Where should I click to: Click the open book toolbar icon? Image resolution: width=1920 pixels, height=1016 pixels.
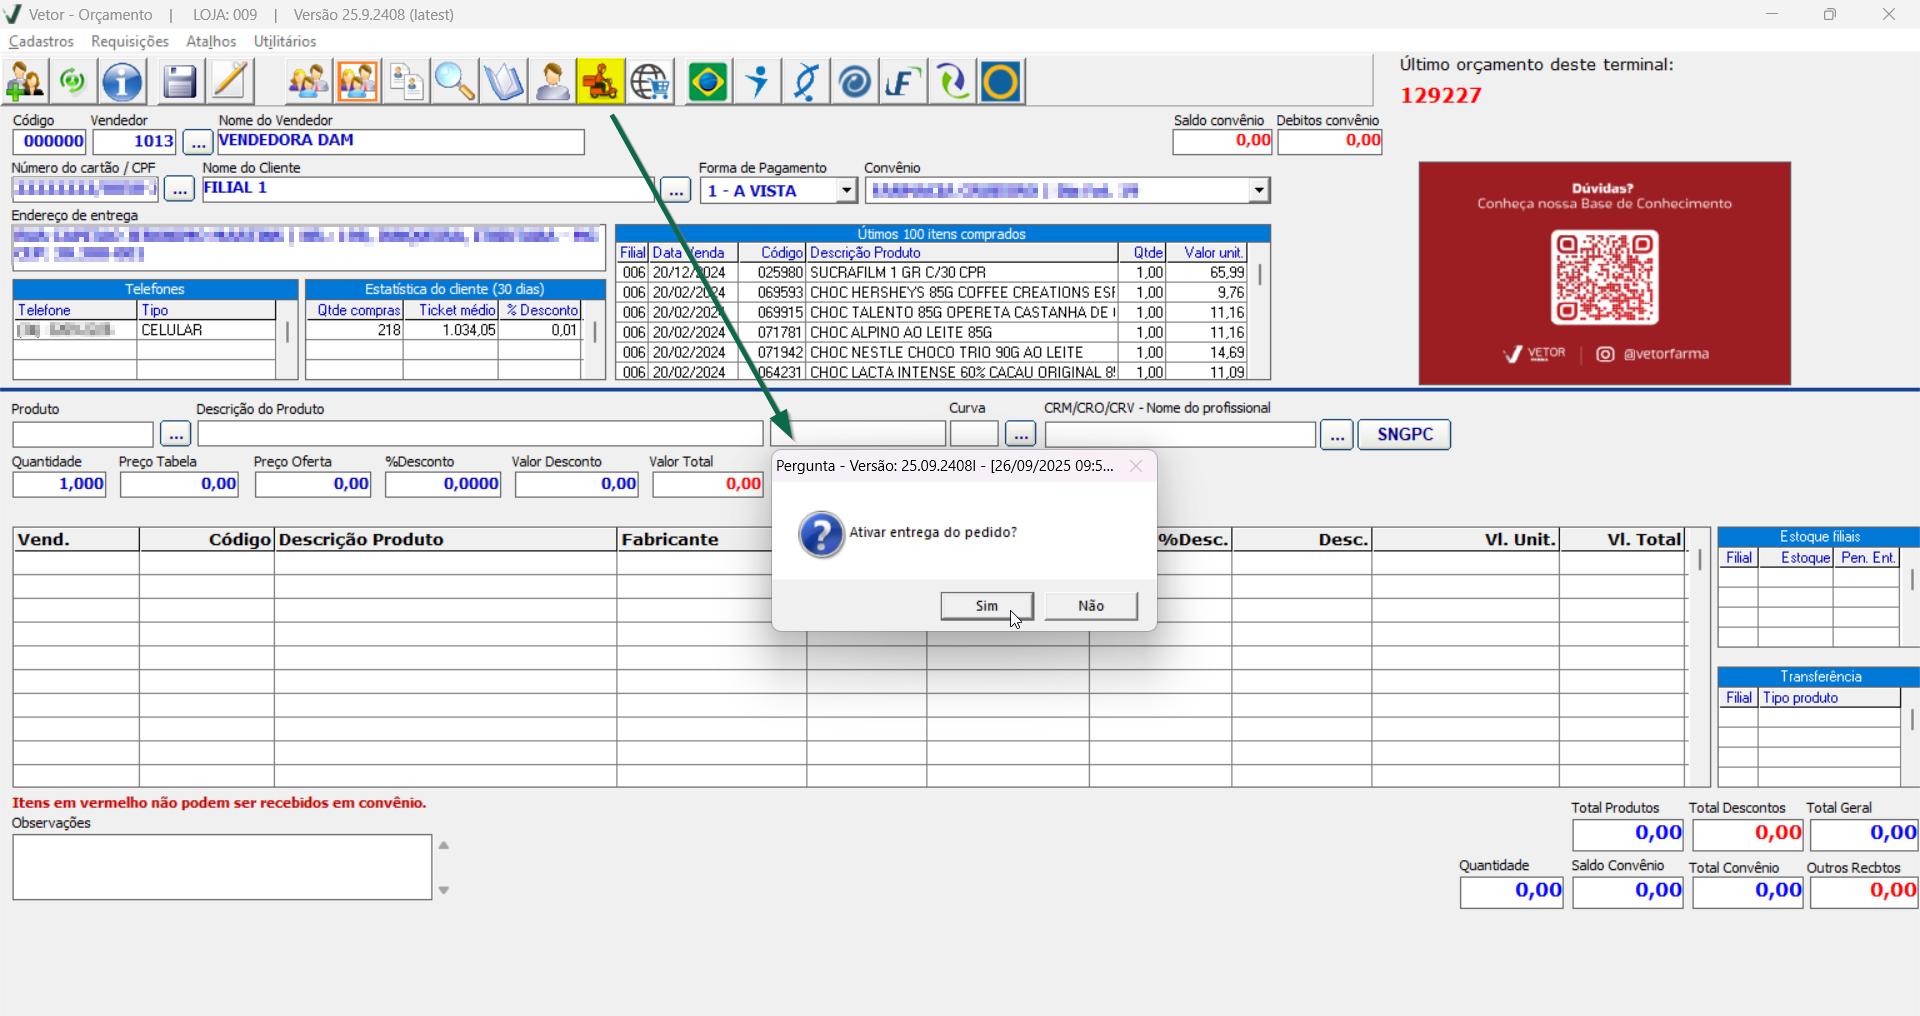[x=503, y=82]
